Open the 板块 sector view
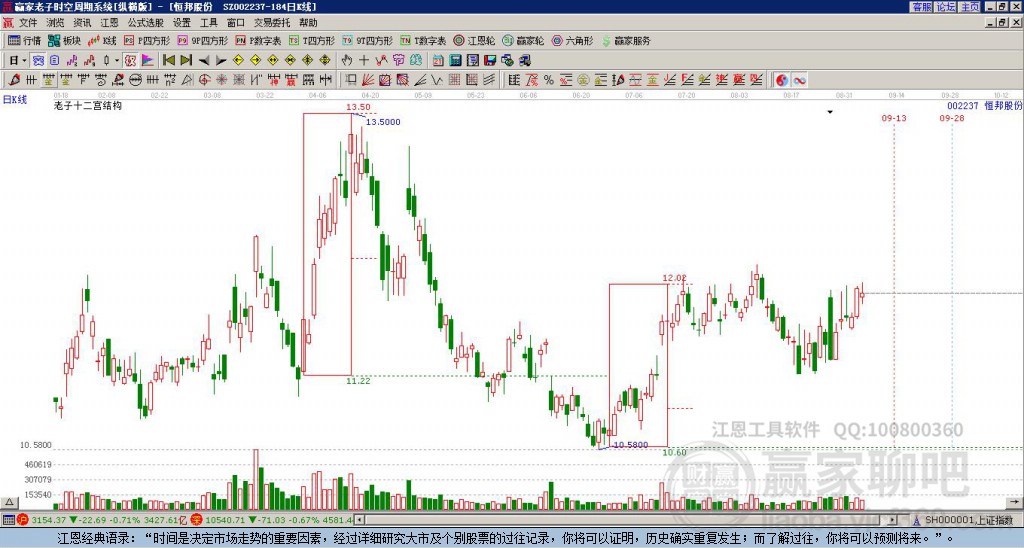This screenshot has height=548, width=1024. [x=65, y=40]
